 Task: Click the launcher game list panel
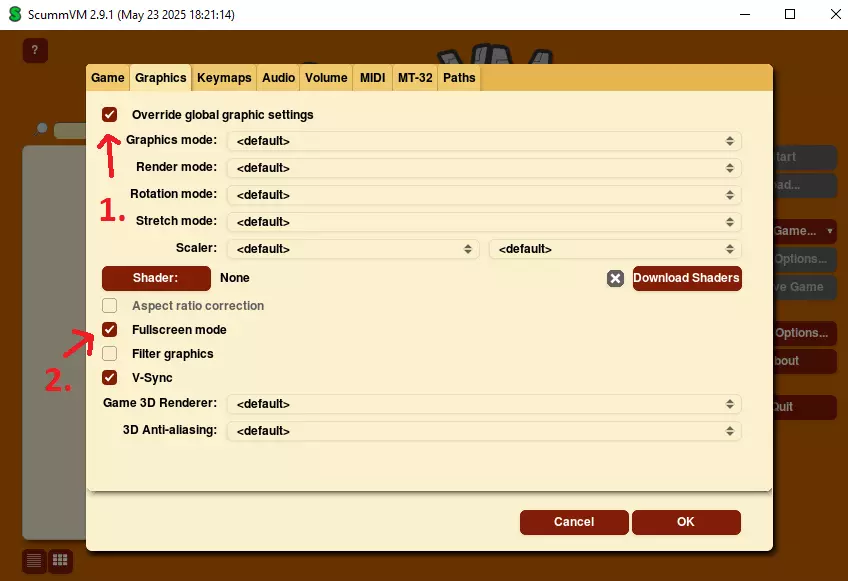(54, 342)
